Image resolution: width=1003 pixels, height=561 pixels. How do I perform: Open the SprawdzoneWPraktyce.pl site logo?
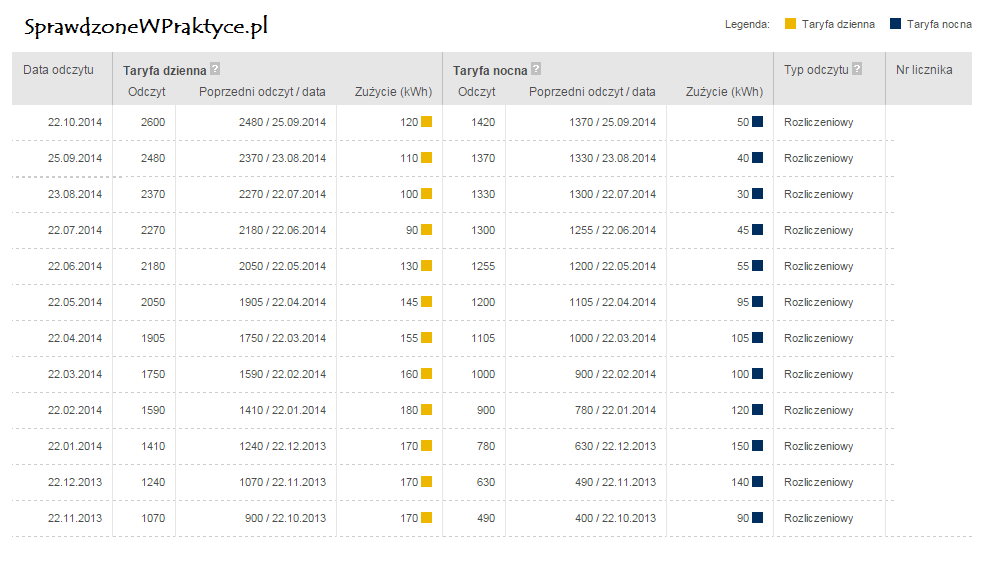click(146, 27)
